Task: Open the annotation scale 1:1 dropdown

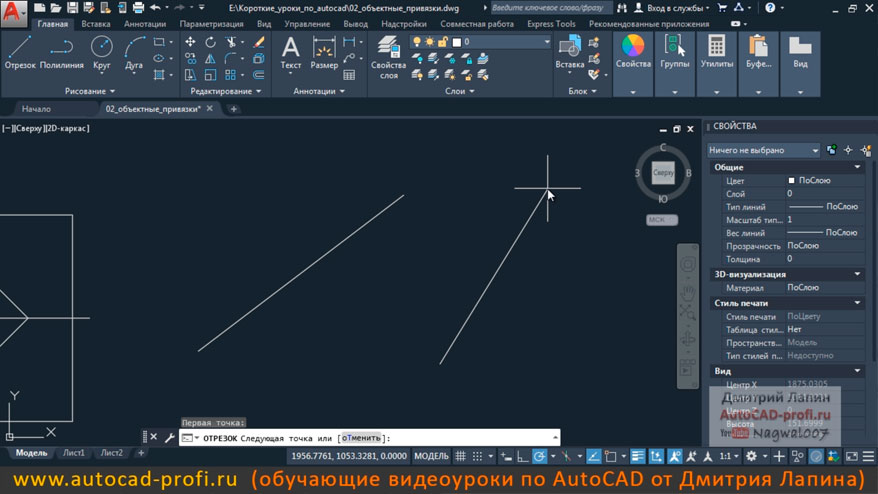Action: (728, 456)
